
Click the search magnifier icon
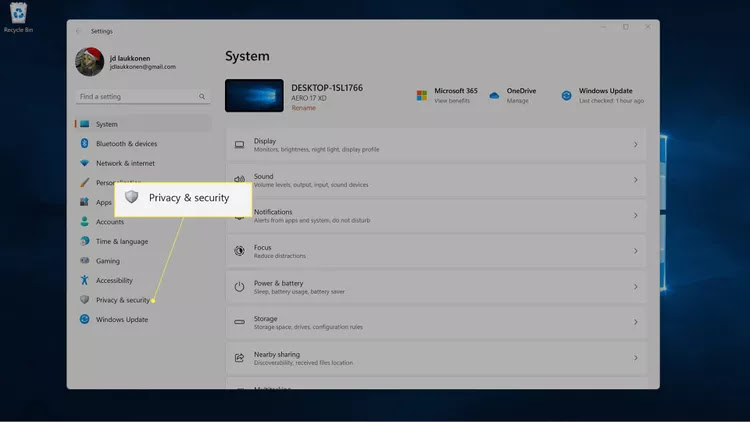coord(202,97)
